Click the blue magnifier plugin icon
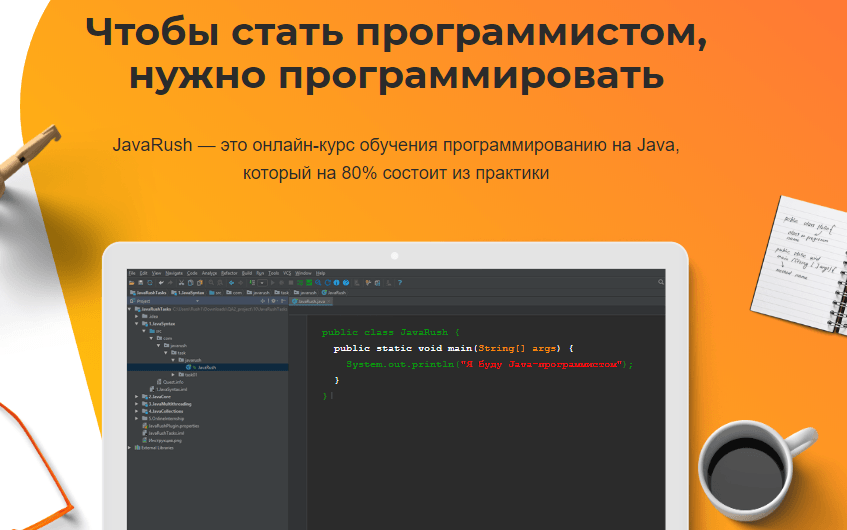This screenshot has height=530, width=847. tap(318, 283)
